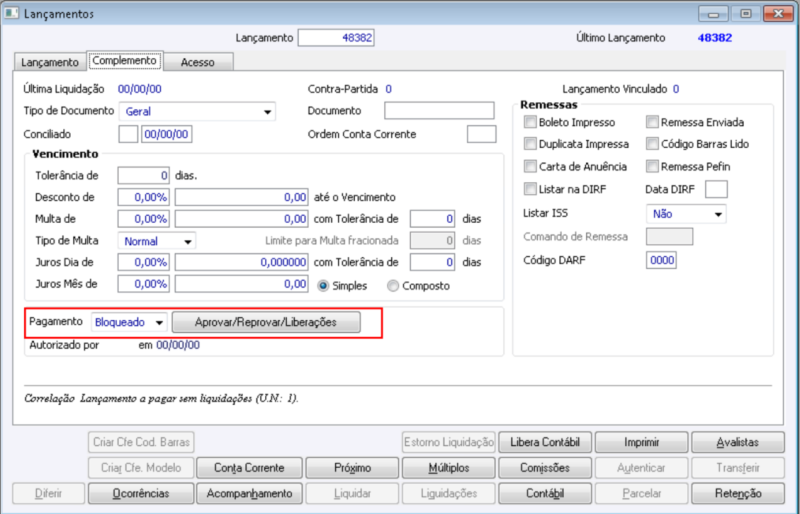Viewport: 800px width, 514px height.
Task: Open the Tipo de Multa dropdown
Action: [x=157, y=241]
